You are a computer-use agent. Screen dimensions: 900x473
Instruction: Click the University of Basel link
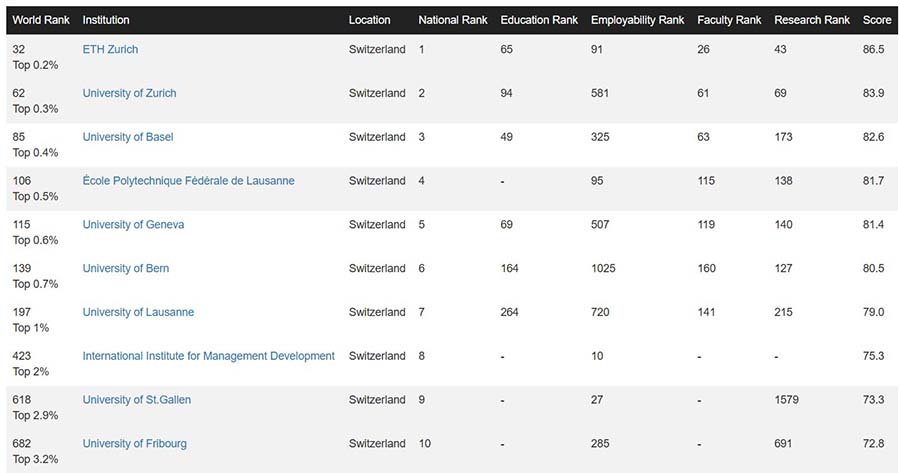(127, 137)
